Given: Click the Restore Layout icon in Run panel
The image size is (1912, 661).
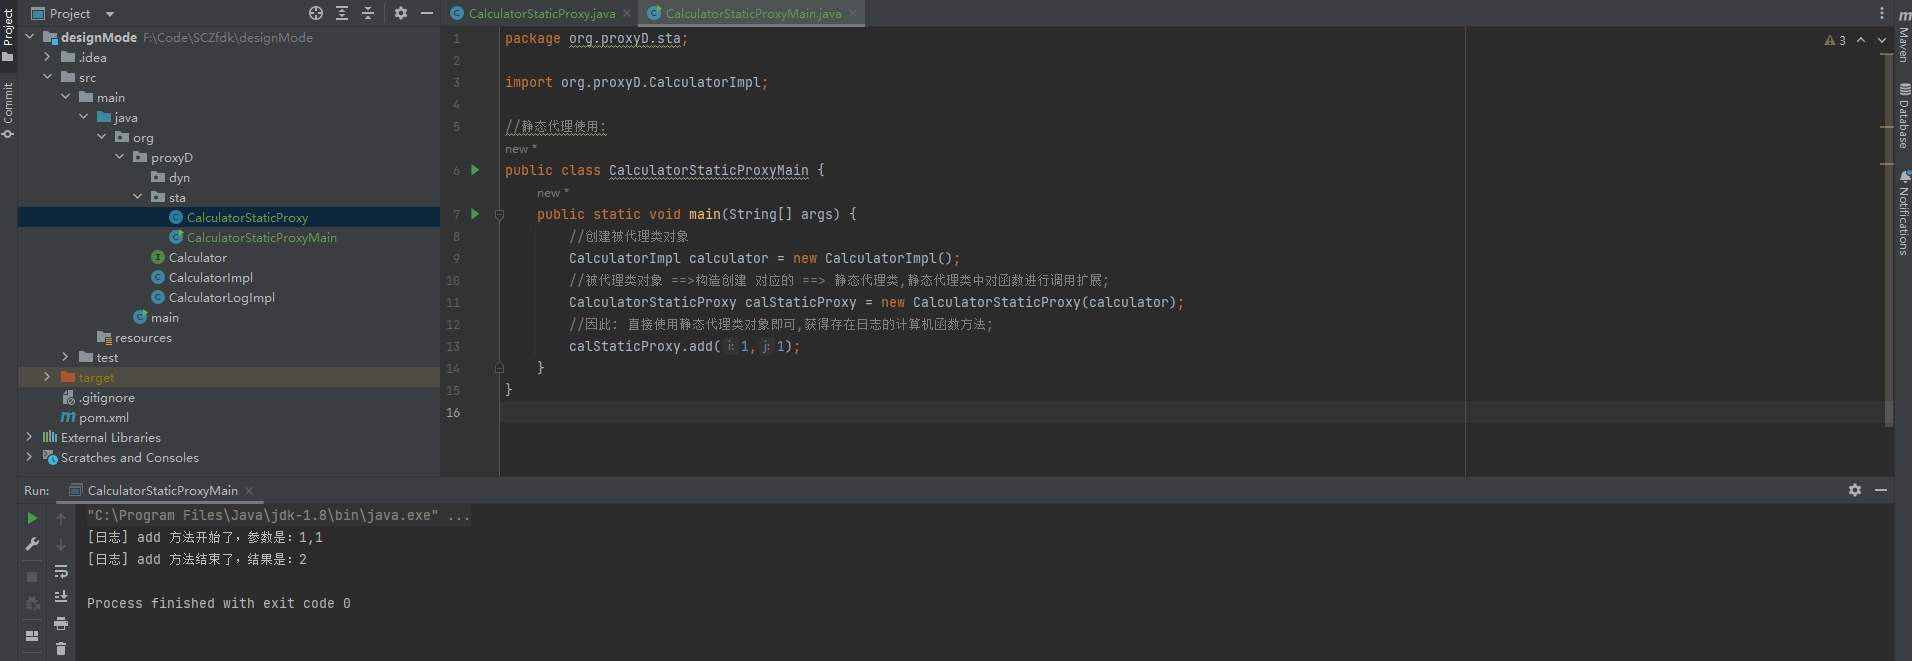Looking at the screenshot, I should click(32, 635).
